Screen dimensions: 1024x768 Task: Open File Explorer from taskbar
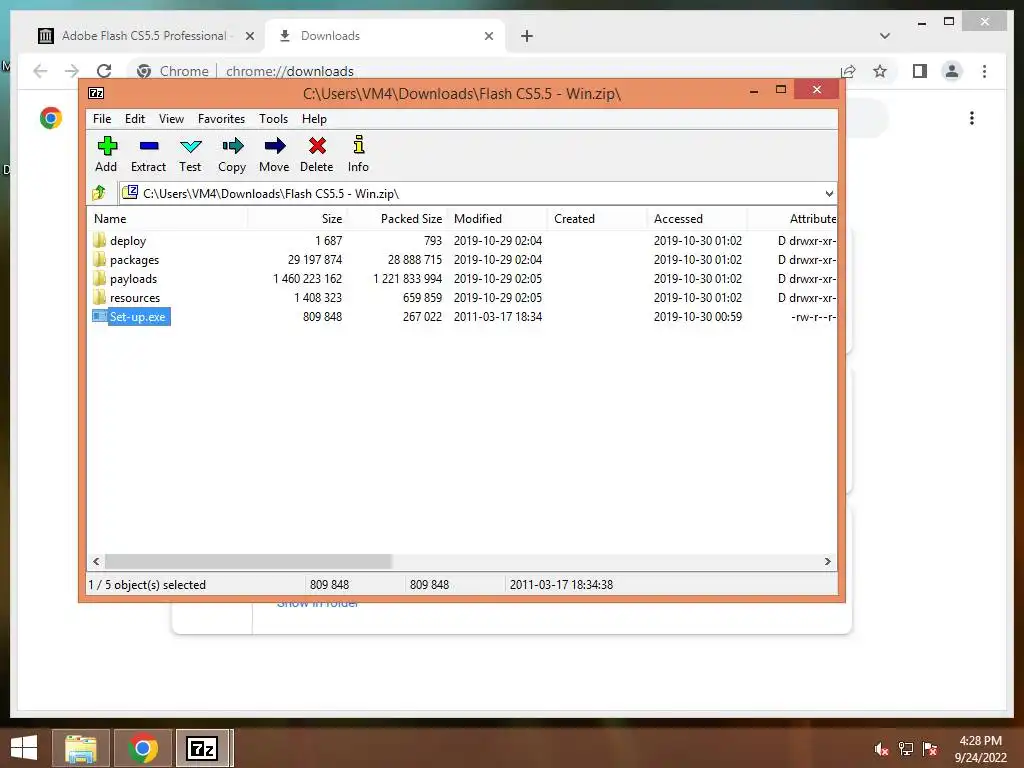(x=80, y=748)
